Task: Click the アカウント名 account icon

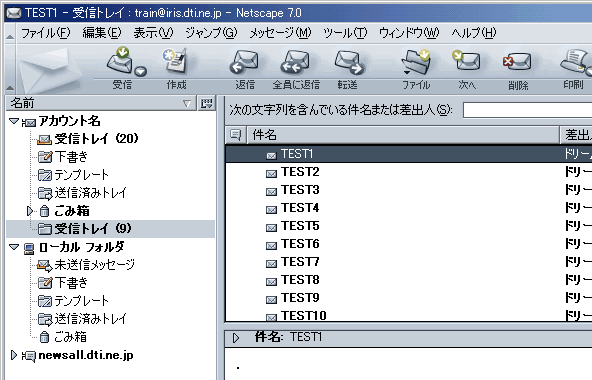Action: click(x=29, y=122)
